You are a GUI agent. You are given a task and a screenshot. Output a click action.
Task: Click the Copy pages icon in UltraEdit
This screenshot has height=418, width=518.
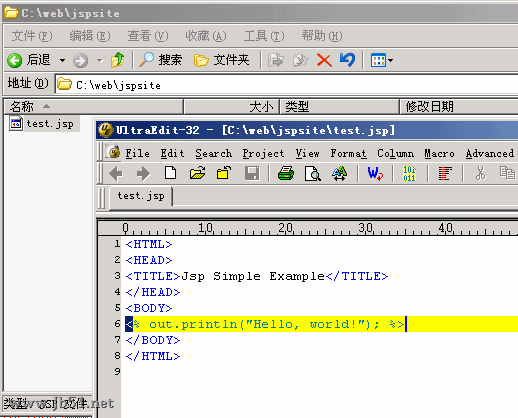(x=507, y=173)
